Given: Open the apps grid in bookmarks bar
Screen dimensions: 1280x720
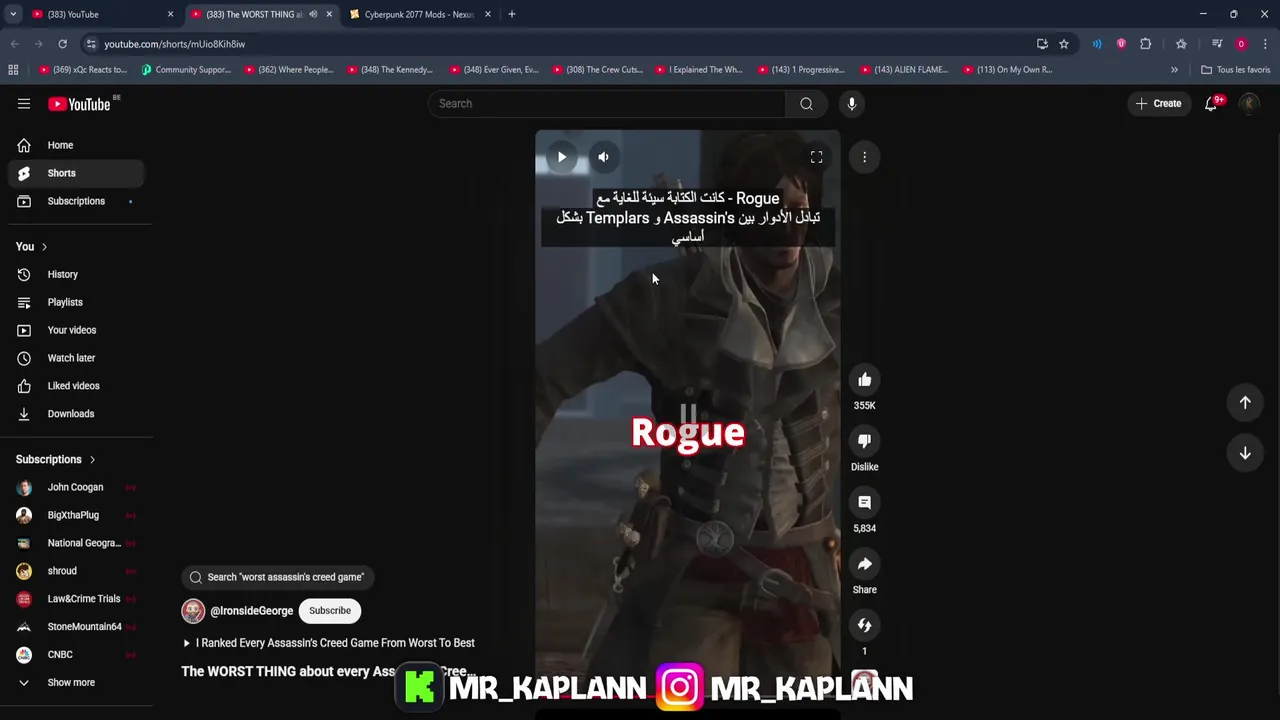Looking at the screenshot, I should (13, 70).
